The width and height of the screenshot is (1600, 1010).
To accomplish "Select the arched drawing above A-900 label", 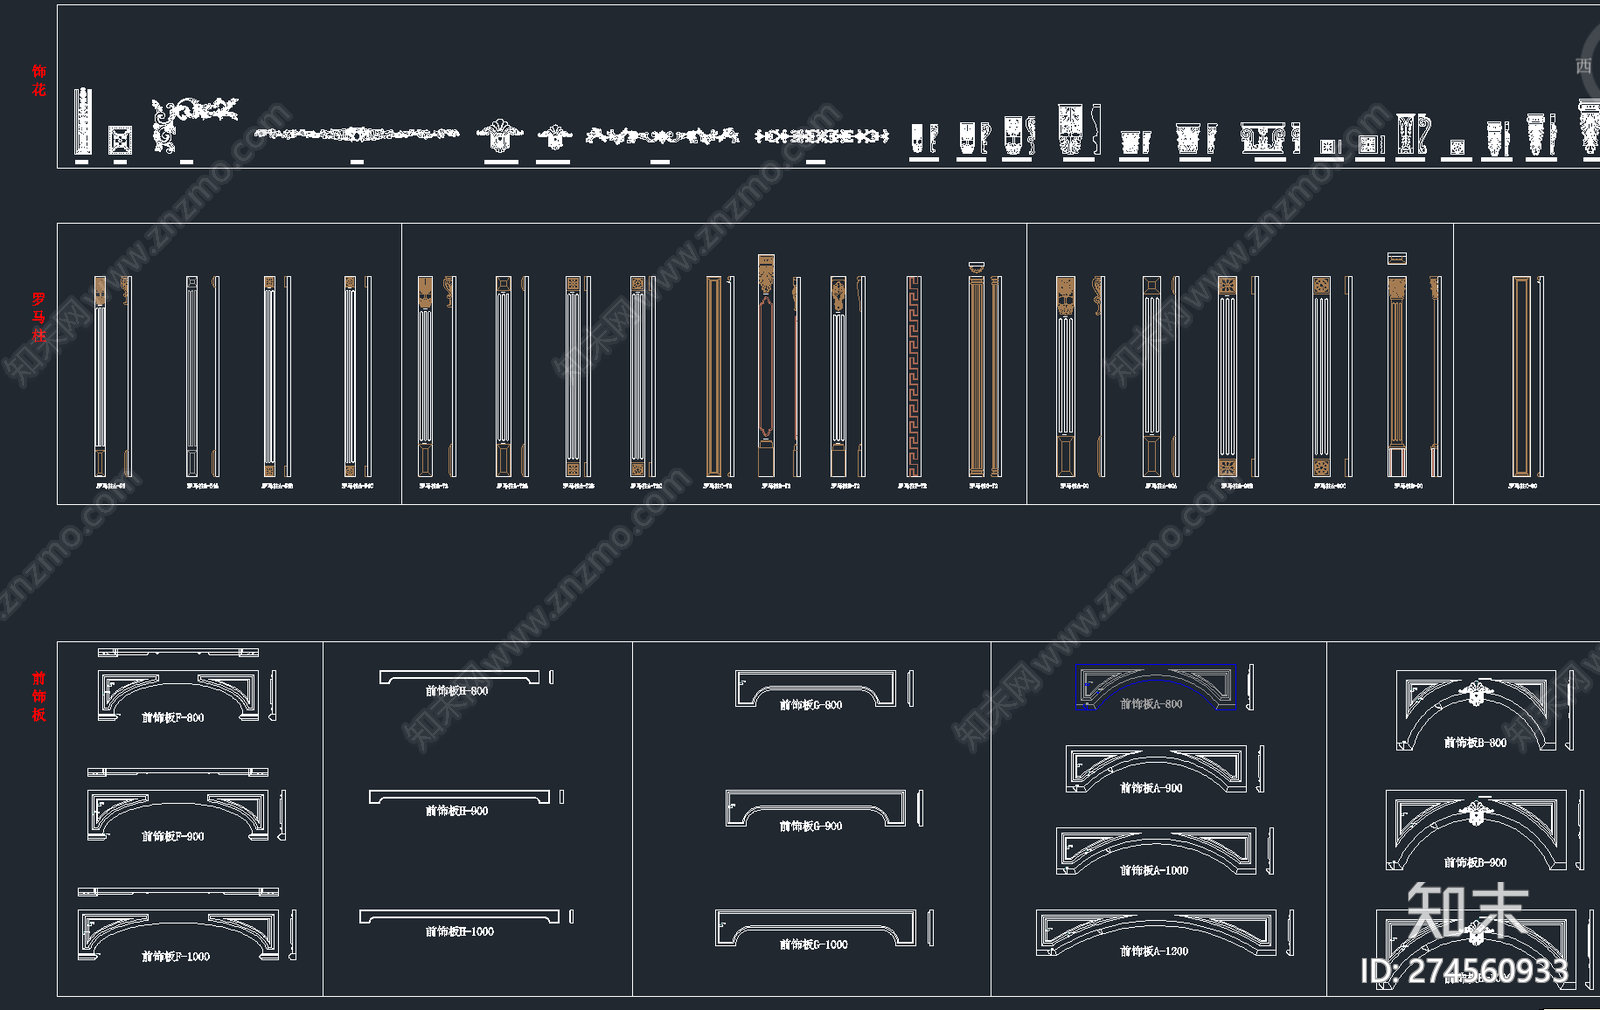I will point(1156,769).
